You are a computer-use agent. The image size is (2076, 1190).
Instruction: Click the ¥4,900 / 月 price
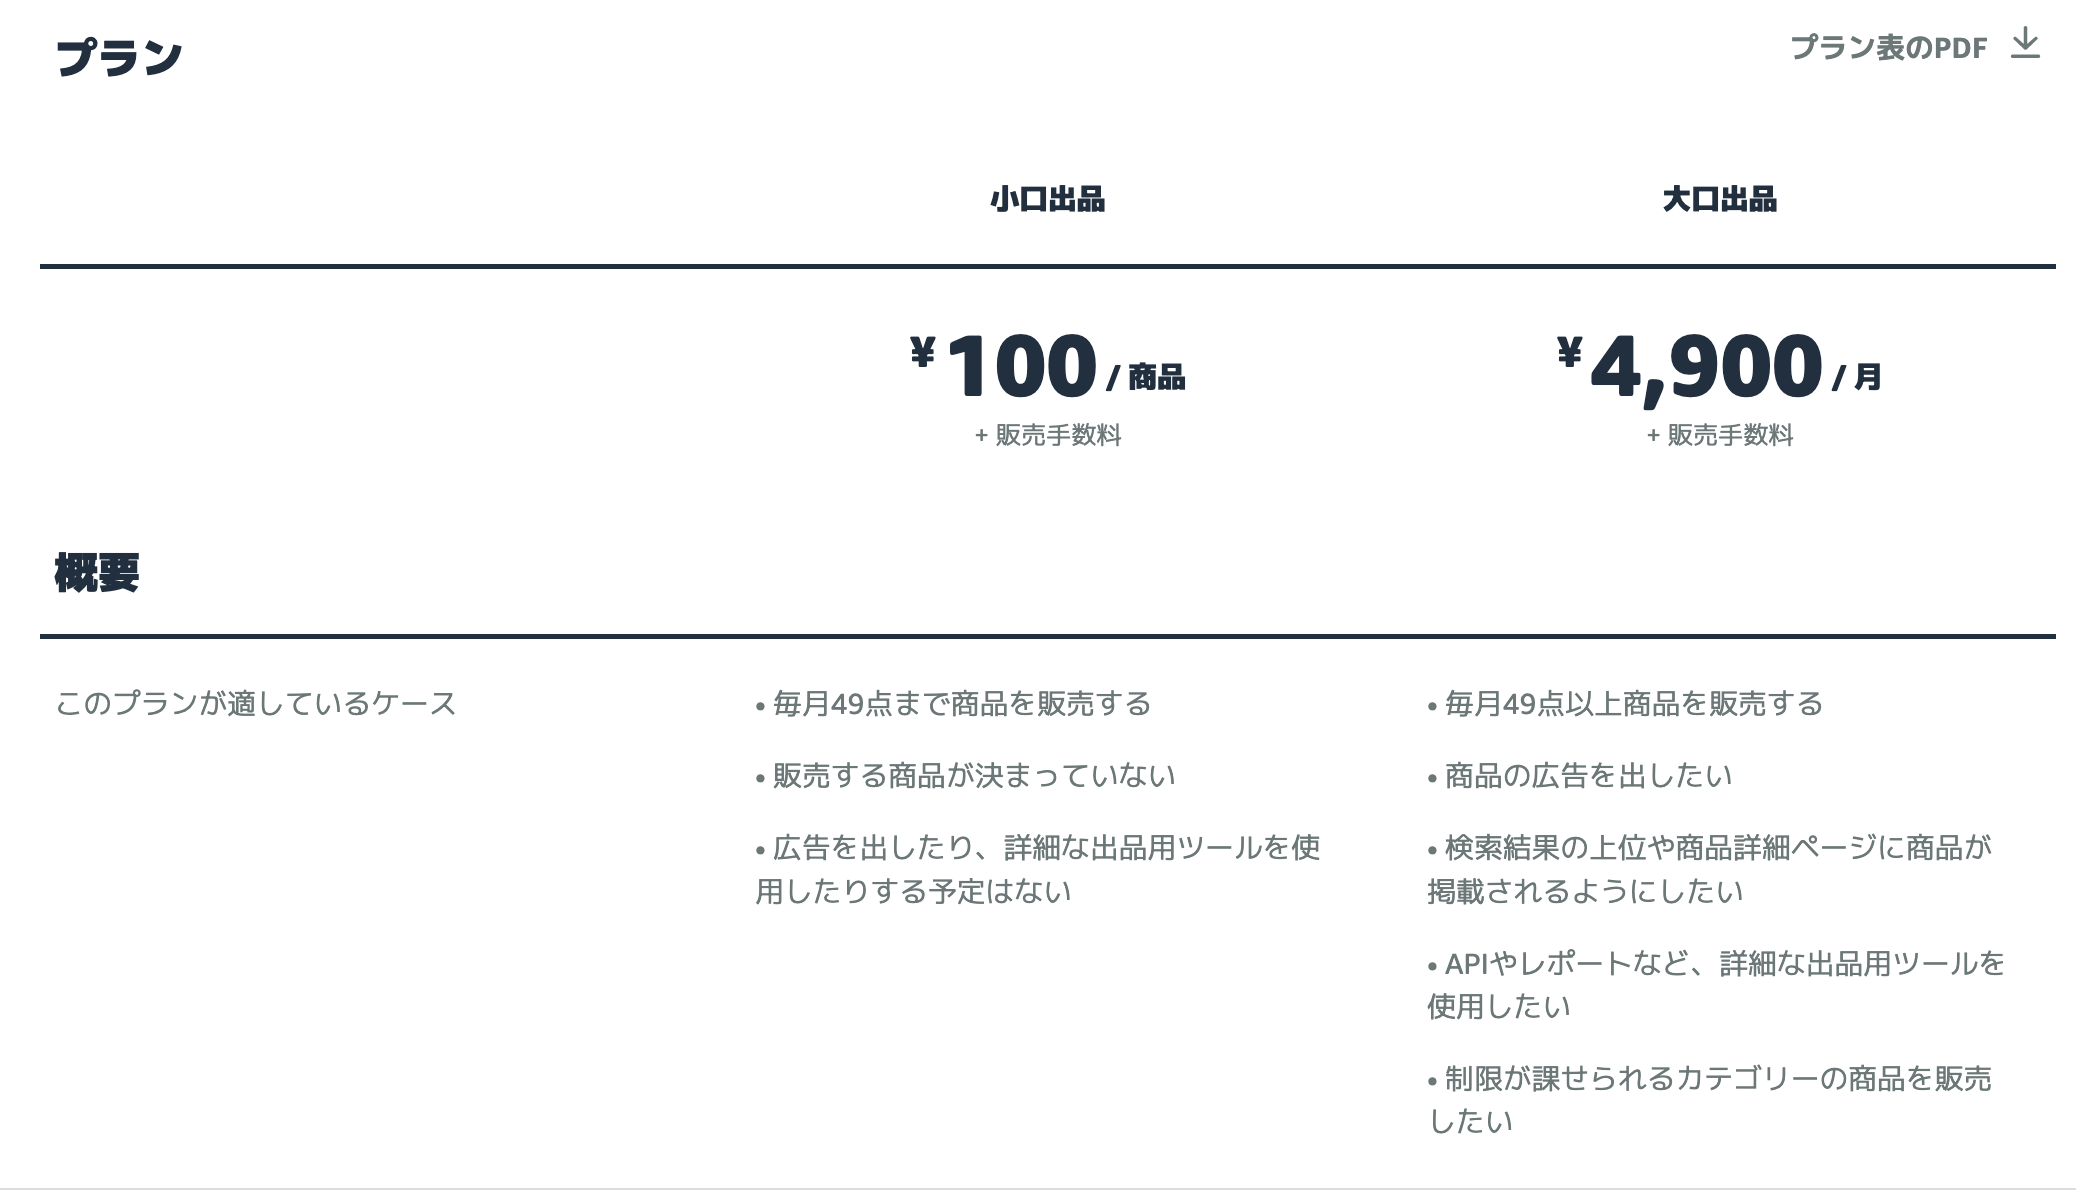click(x=1719, y=366)
